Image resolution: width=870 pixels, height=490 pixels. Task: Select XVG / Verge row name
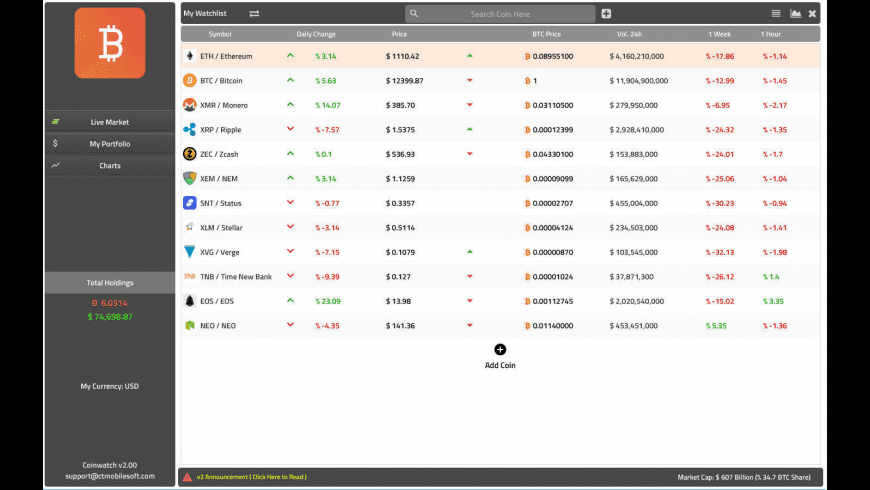[219, 252]
